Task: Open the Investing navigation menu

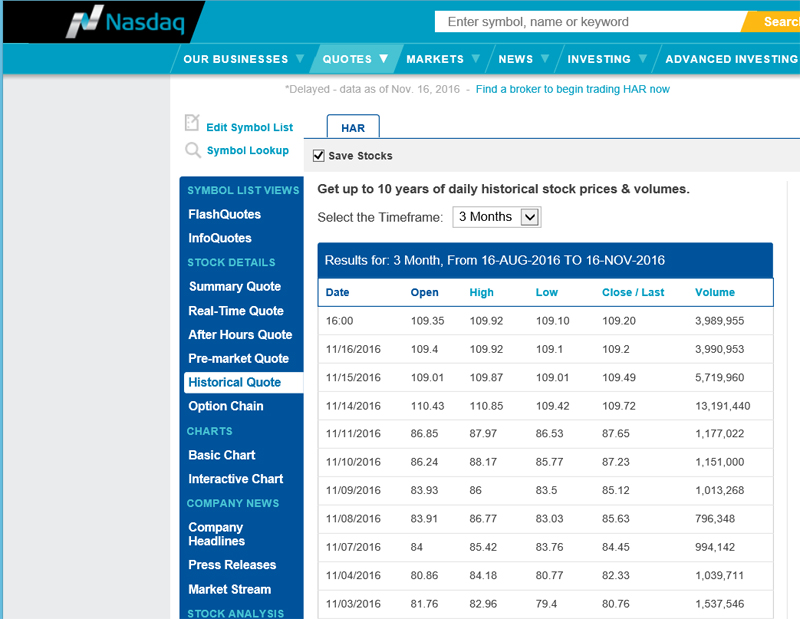Action: [x=606, y=59]
